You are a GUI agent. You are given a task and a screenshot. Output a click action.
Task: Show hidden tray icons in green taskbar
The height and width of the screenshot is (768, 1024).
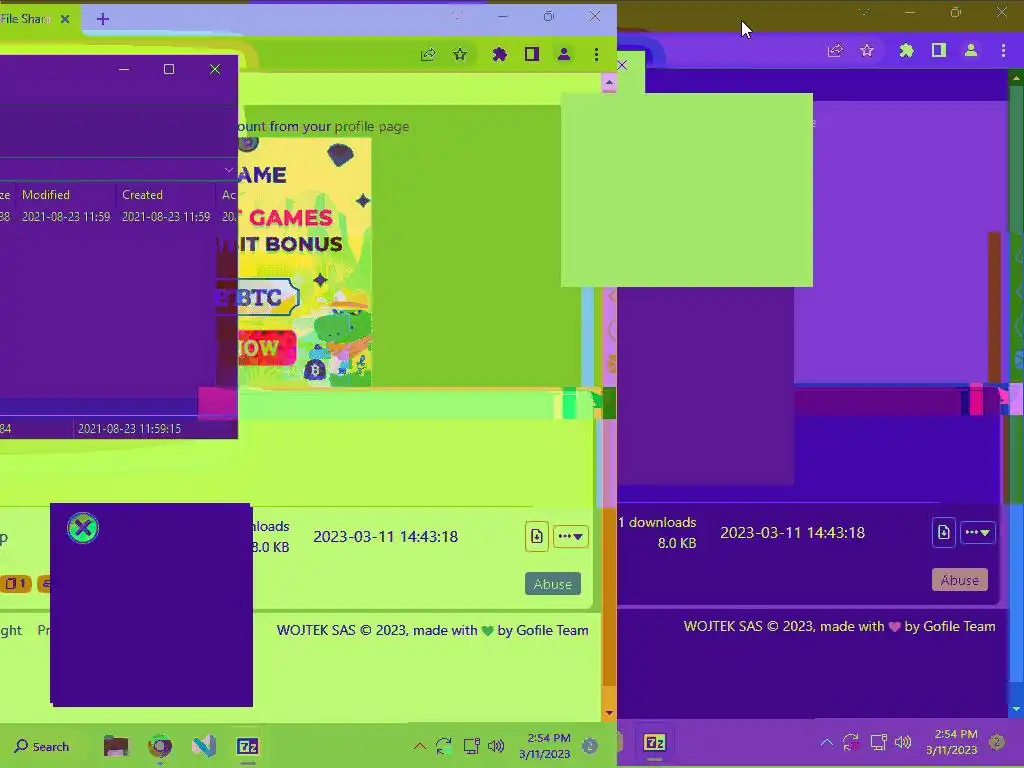419,746
